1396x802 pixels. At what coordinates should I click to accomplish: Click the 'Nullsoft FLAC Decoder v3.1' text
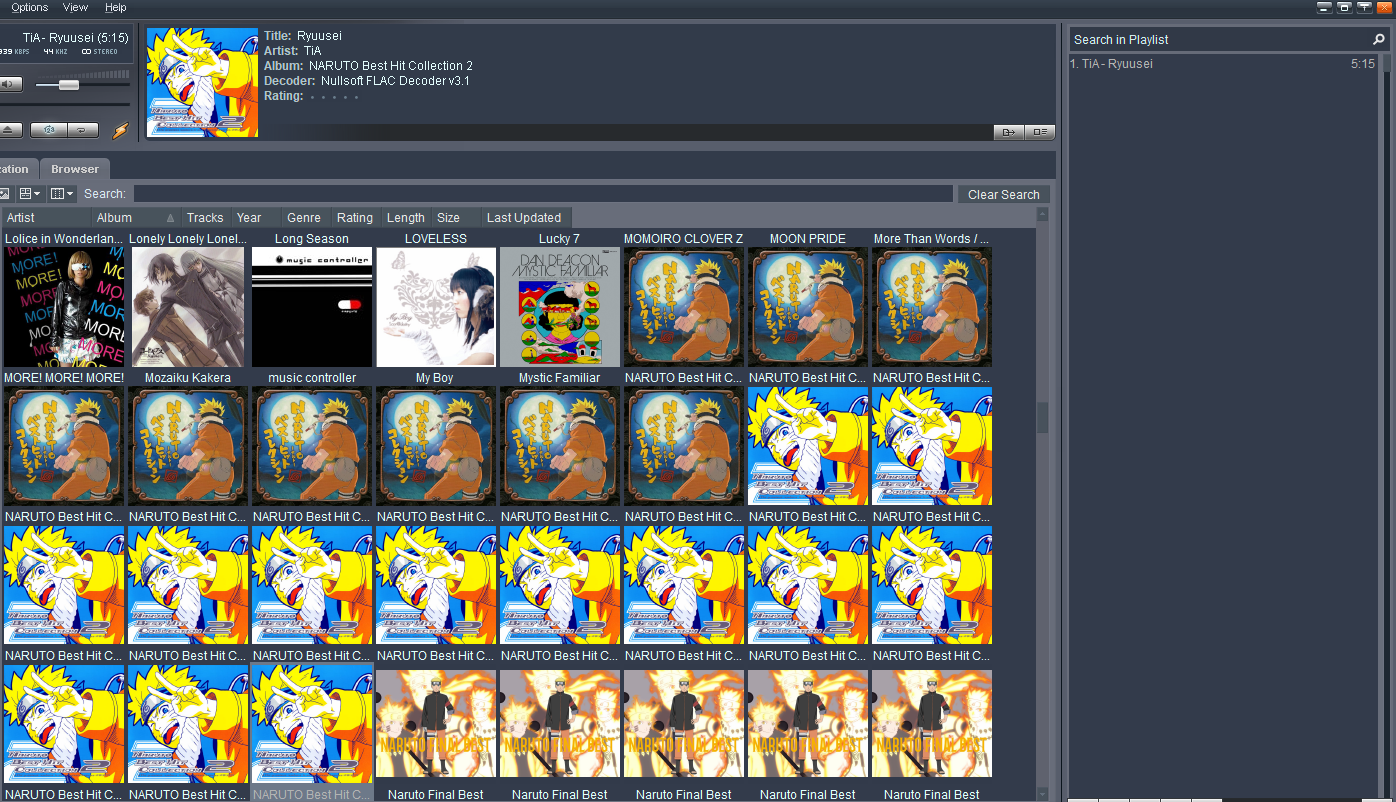396,81
